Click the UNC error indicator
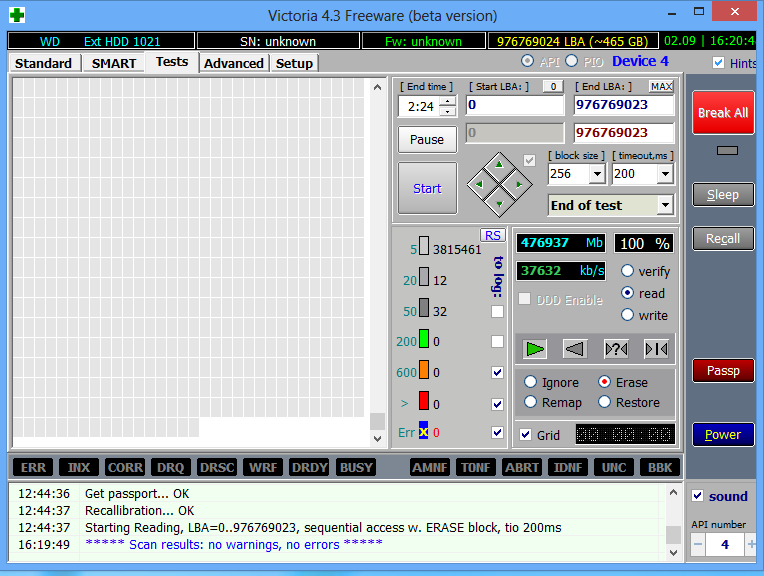The width and height of the screenshot is (764, 576). pyautogui.click(x=614, y=467)
